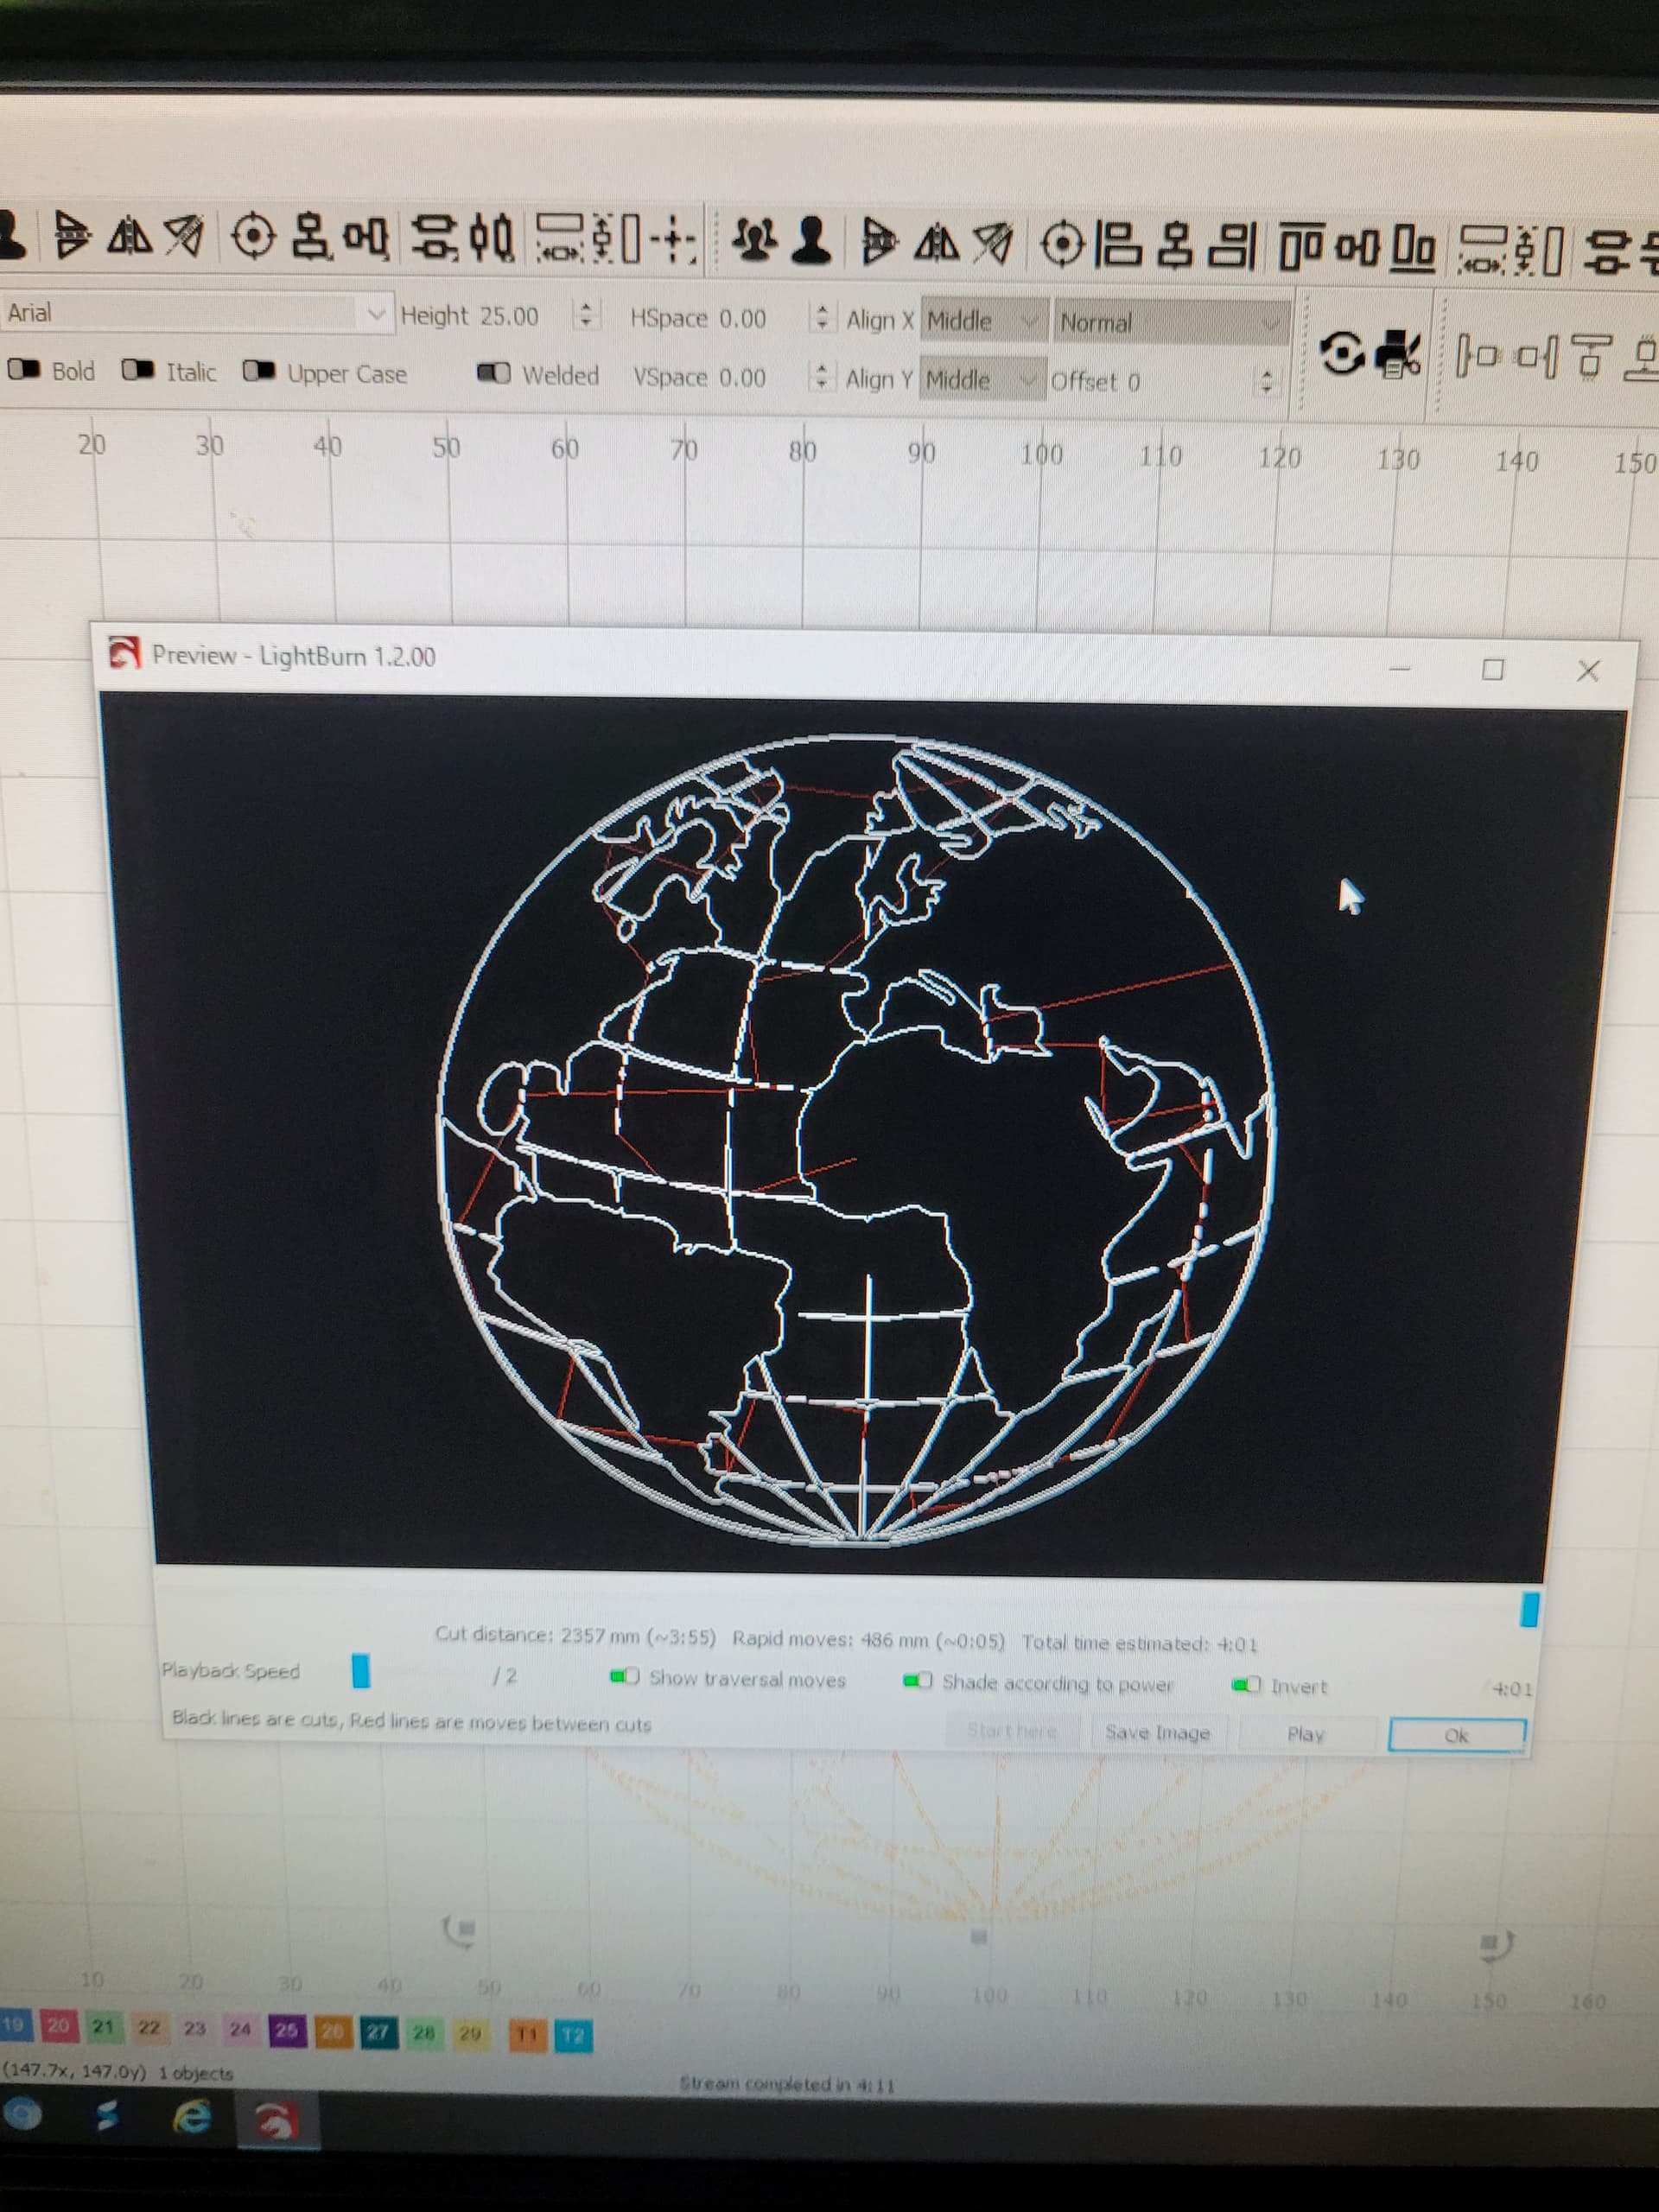Select color swatch 29
The height and width of the screenshot is (2212, 1659).
click(469, 2033)
